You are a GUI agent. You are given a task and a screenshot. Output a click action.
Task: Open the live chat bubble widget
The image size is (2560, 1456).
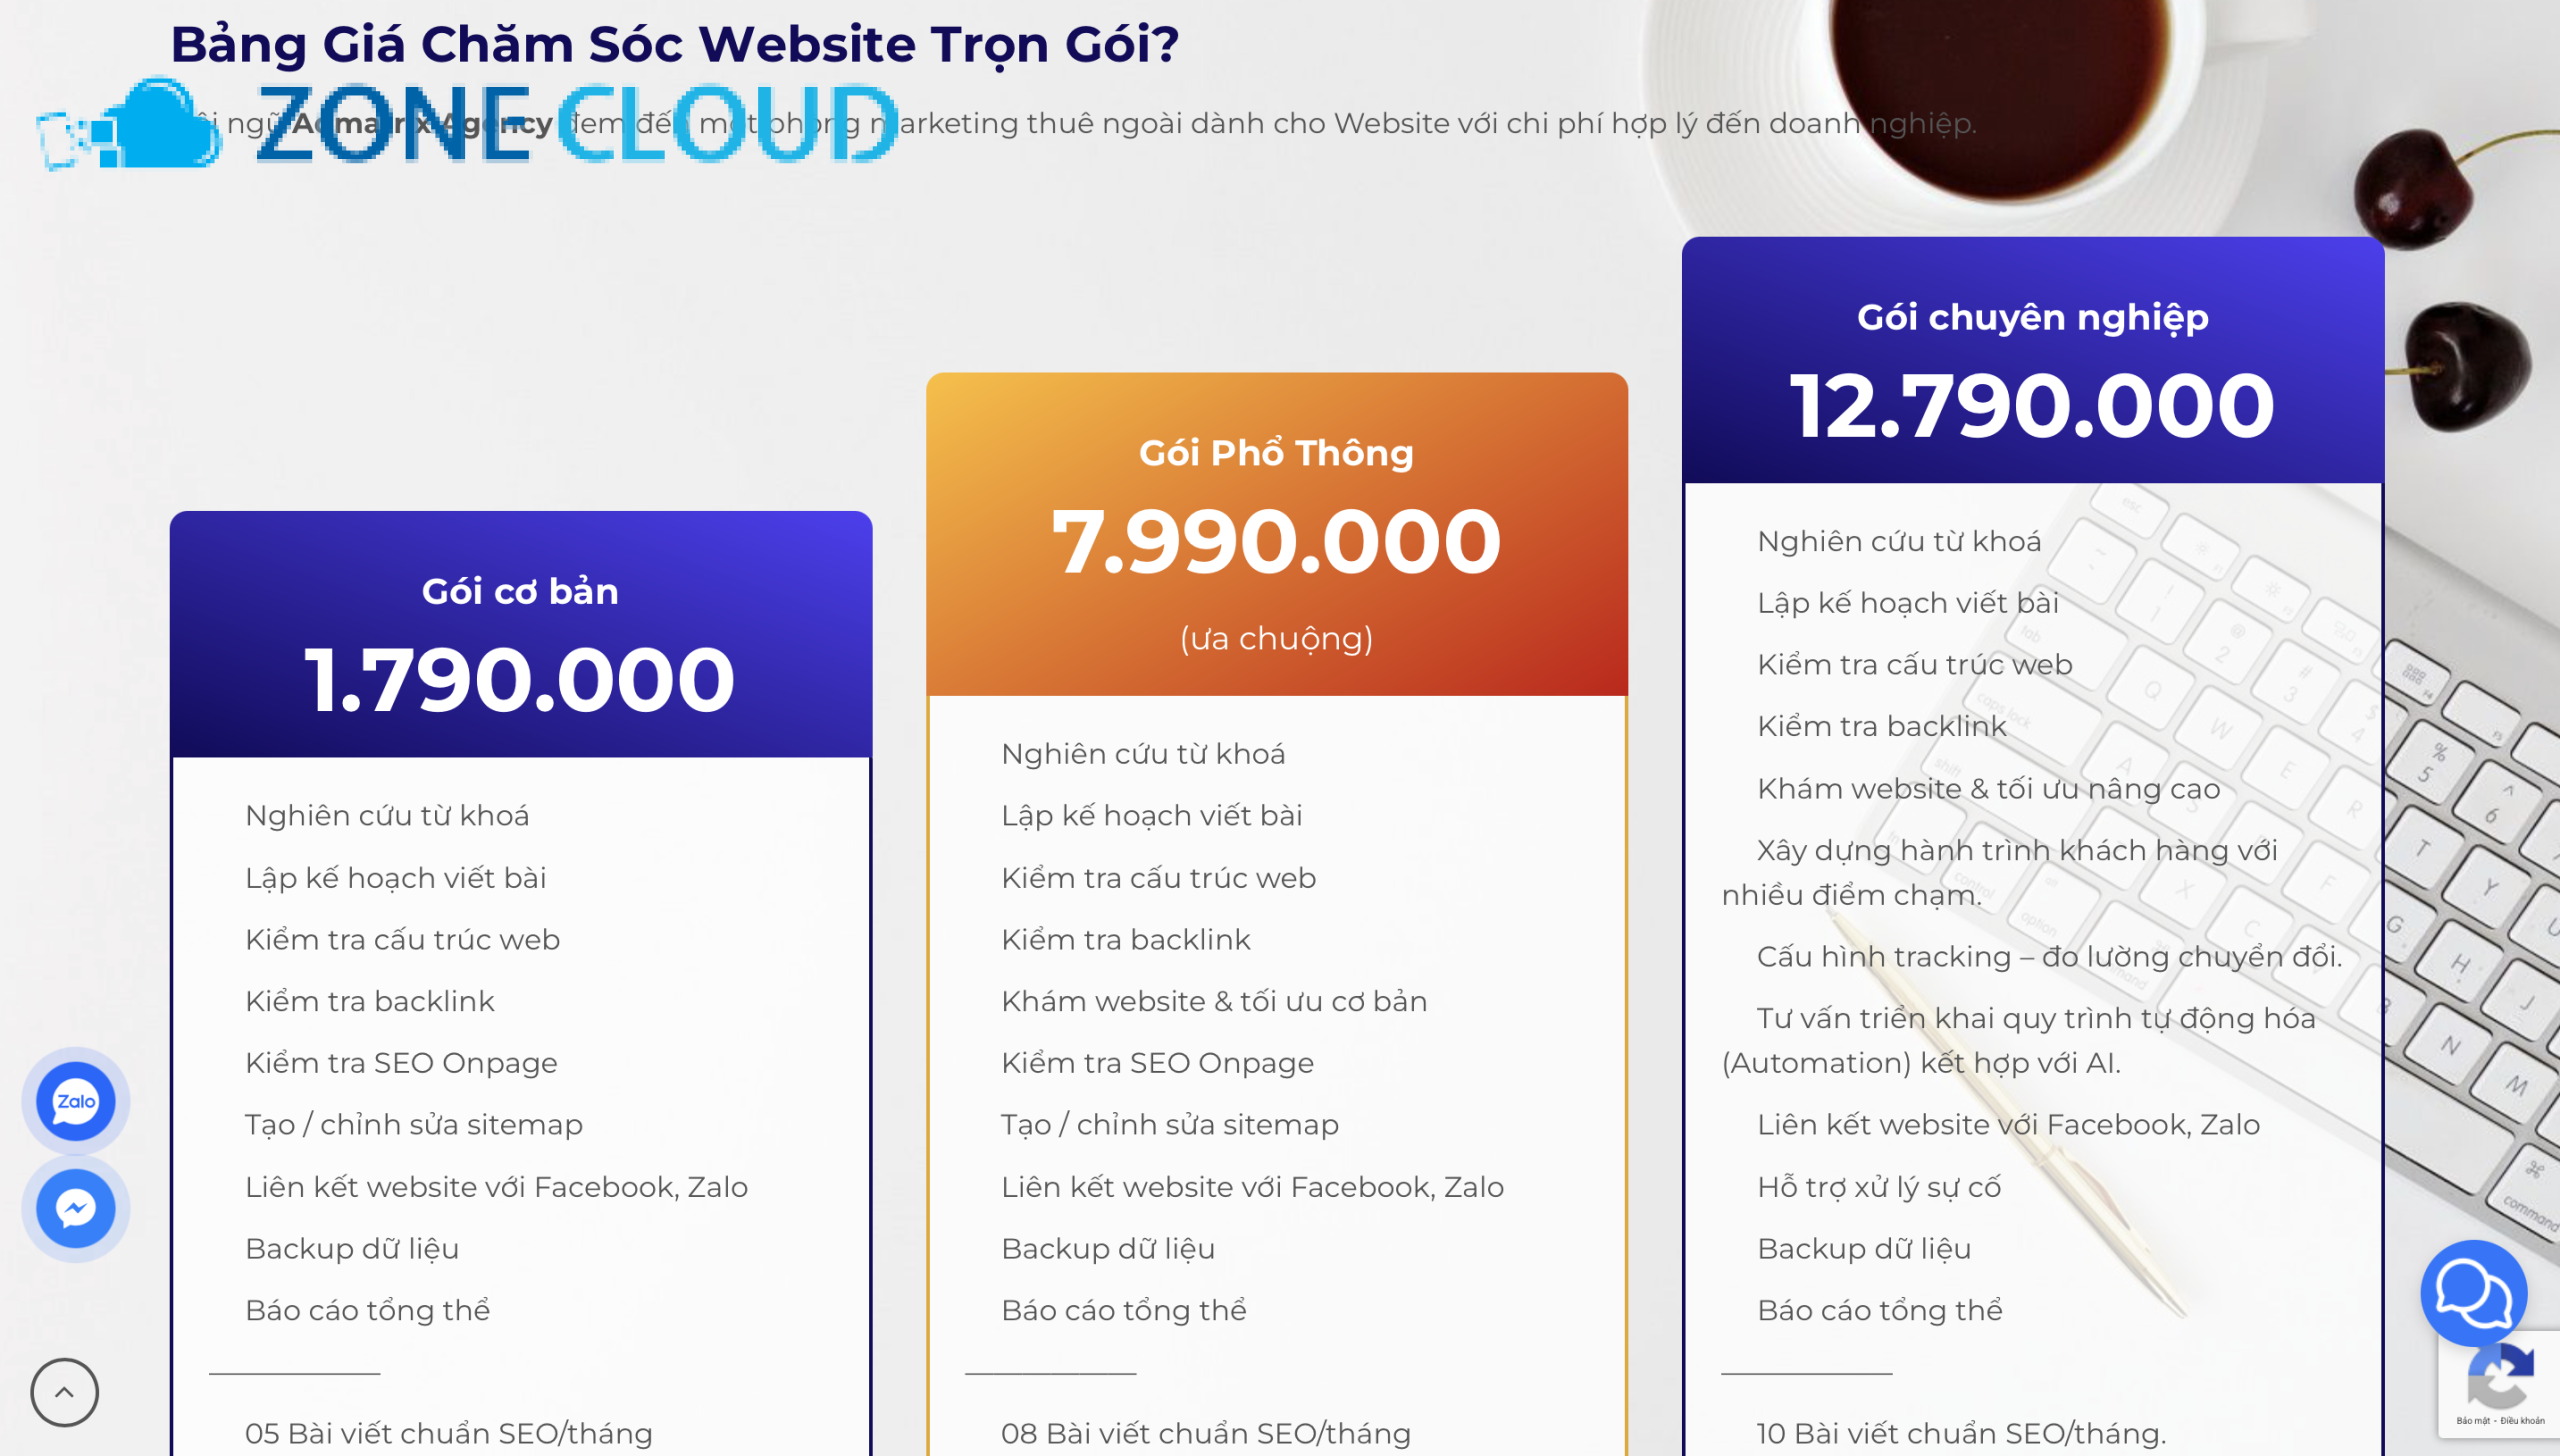2472,1292
